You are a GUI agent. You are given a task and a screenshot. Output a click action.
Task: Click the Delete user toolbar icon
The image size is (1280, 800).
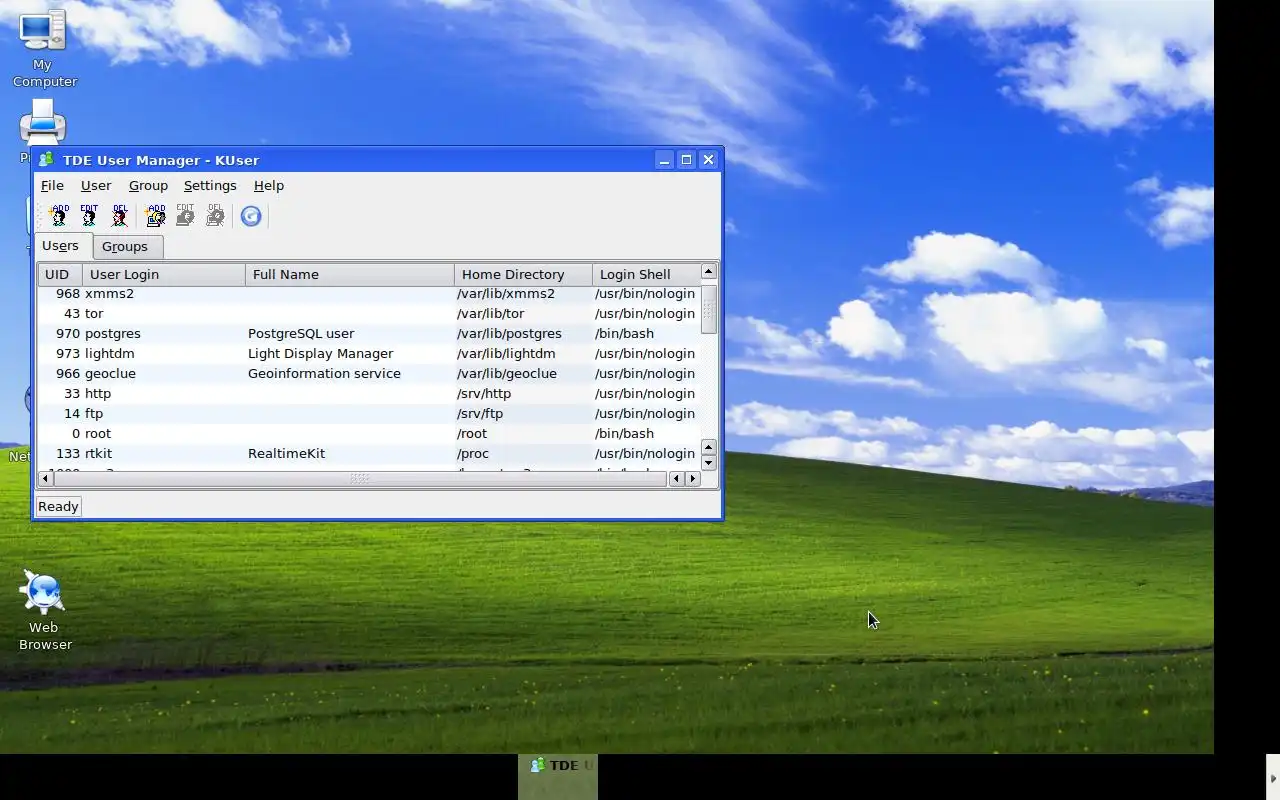point(119,215)
